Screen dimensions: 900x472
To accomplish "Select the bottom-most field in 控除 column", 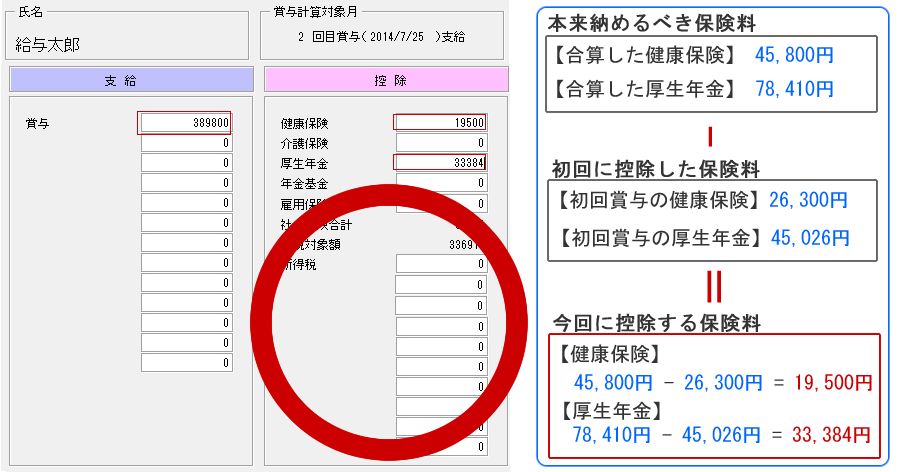I will (x=441, y=447).
